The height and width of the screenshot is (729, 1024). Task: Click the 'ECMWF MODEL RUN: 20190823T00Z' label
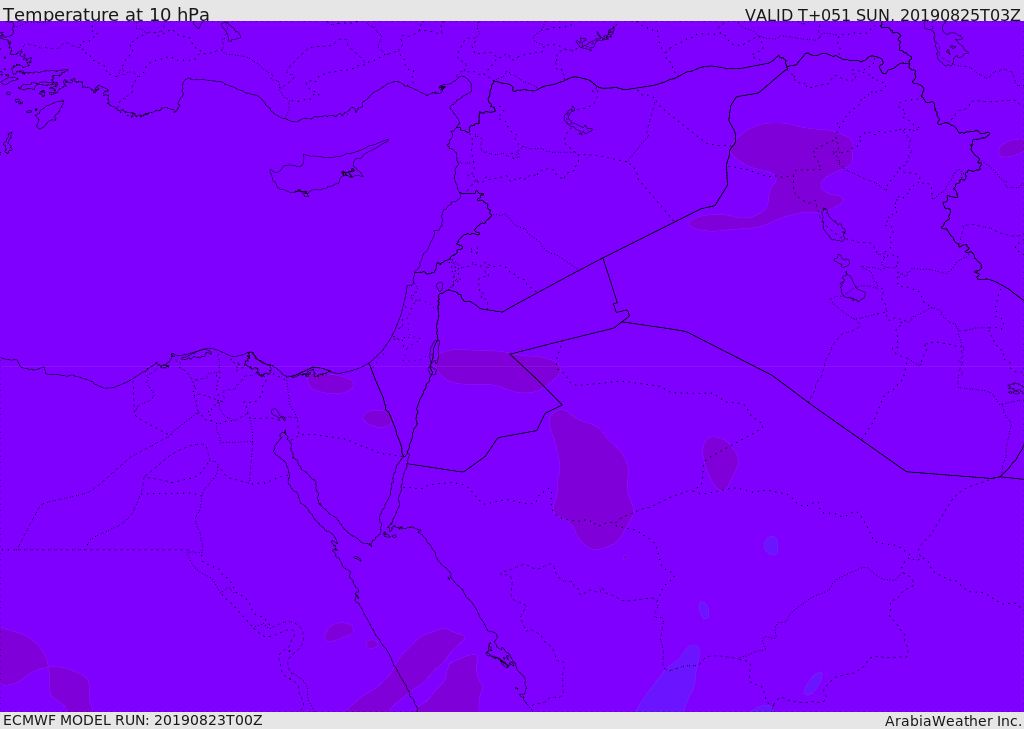click(133, 720)
